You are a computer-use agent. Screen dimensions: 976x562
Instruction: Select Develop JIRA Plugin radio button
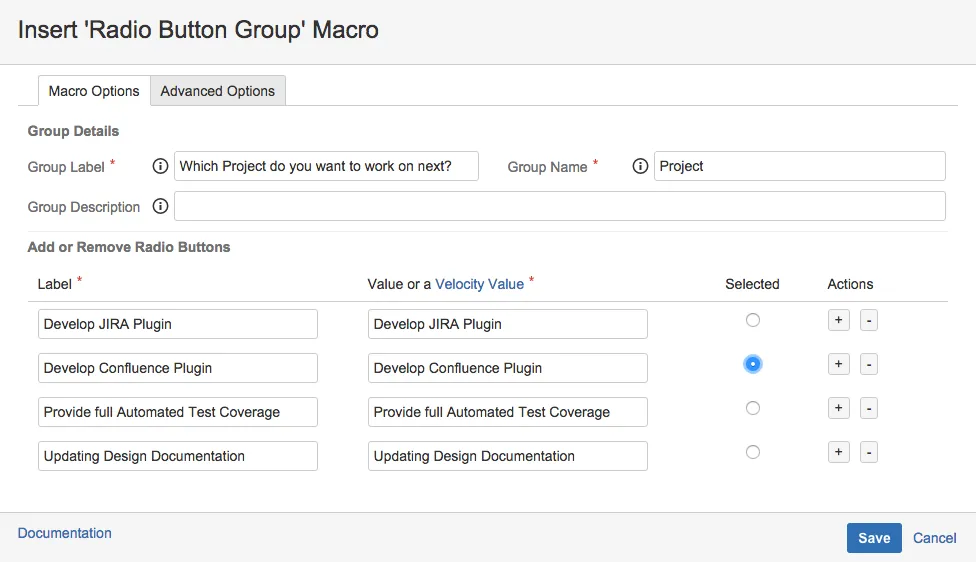(753, 320)
